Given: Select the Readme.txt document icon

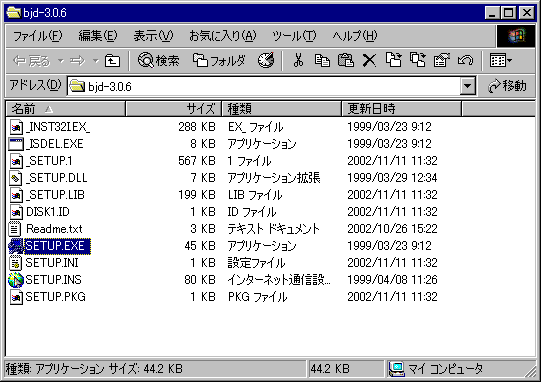Looking at the screenshot, I should (14, 229).
